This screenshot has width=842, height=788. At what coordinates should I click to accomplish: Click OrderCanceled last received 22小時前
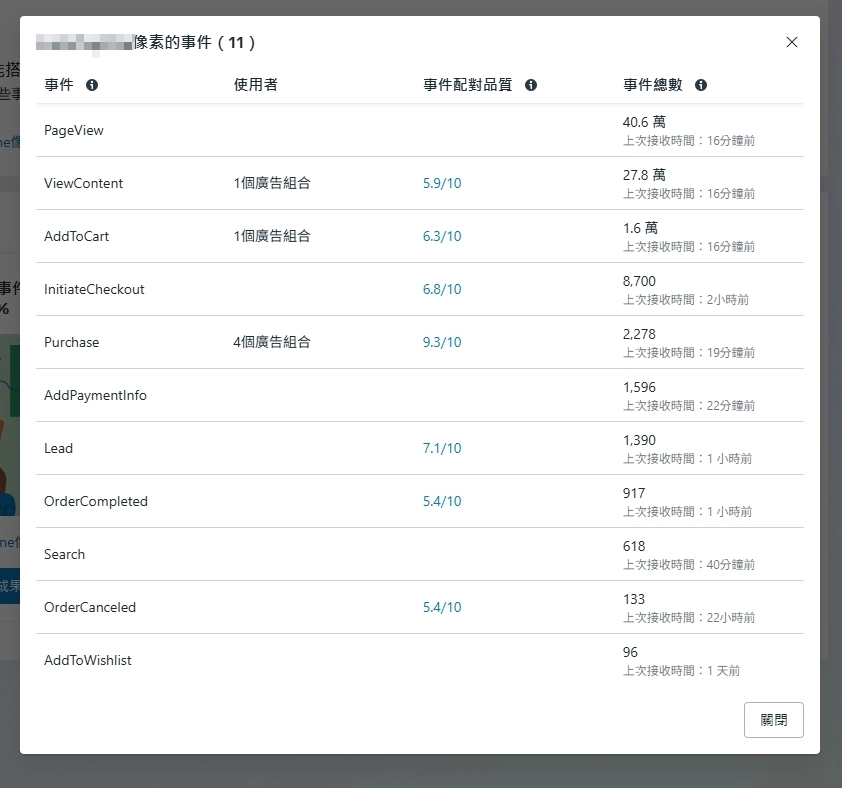click(689, 618)
